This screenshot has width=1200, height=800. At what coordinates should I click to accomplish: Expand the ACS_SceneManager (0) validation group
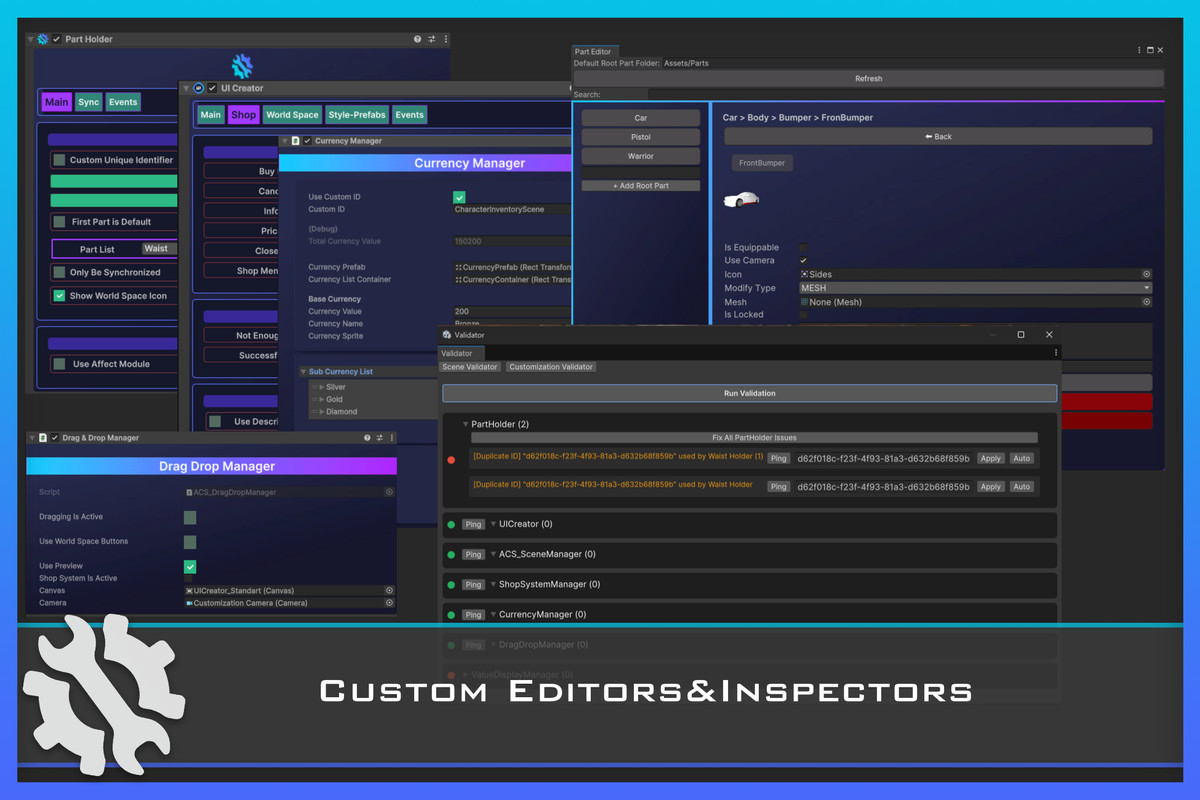click(493, 554)
